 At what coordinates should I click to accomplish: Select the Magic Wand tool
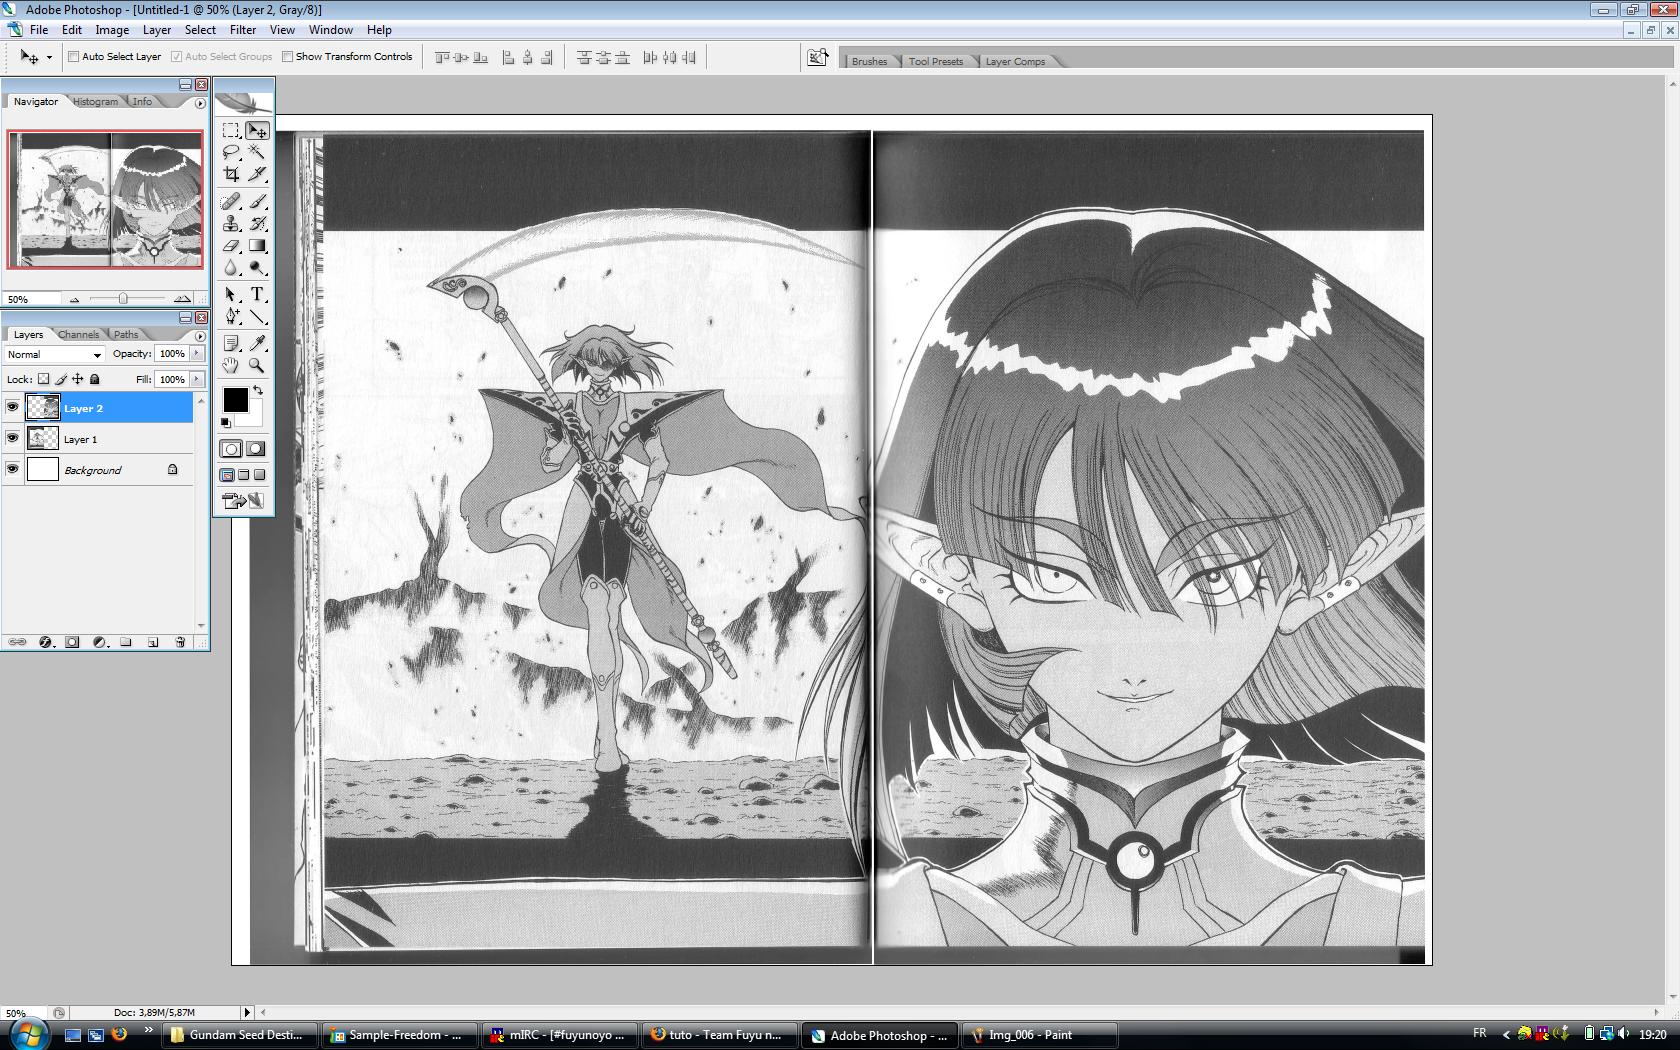pyautogui.click(x=257, y=152)
